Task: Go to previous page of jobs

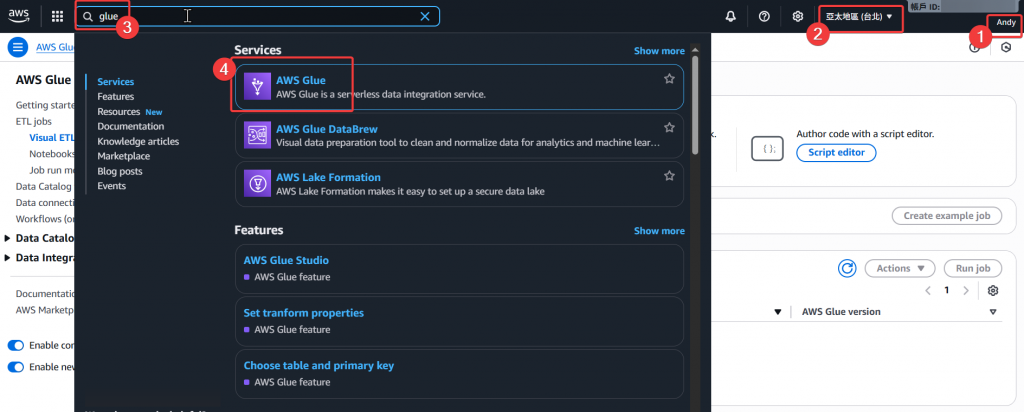Action: point(927,291)
